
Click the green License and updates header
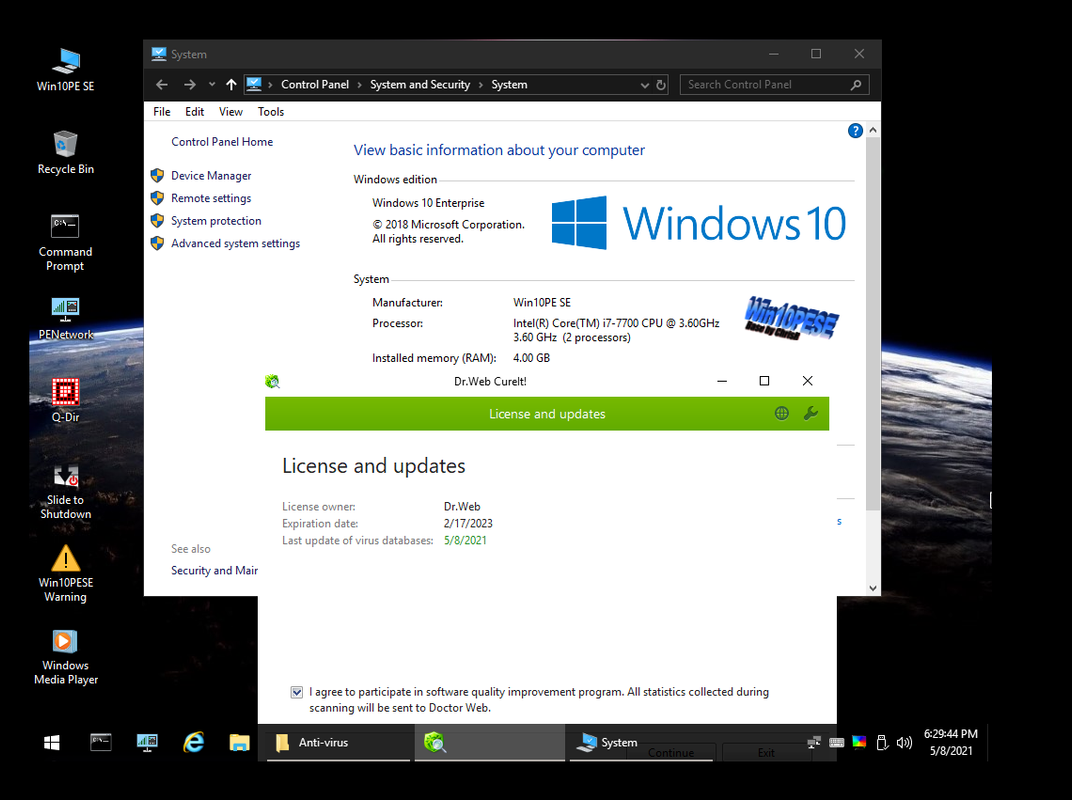(x=547, y=414)
